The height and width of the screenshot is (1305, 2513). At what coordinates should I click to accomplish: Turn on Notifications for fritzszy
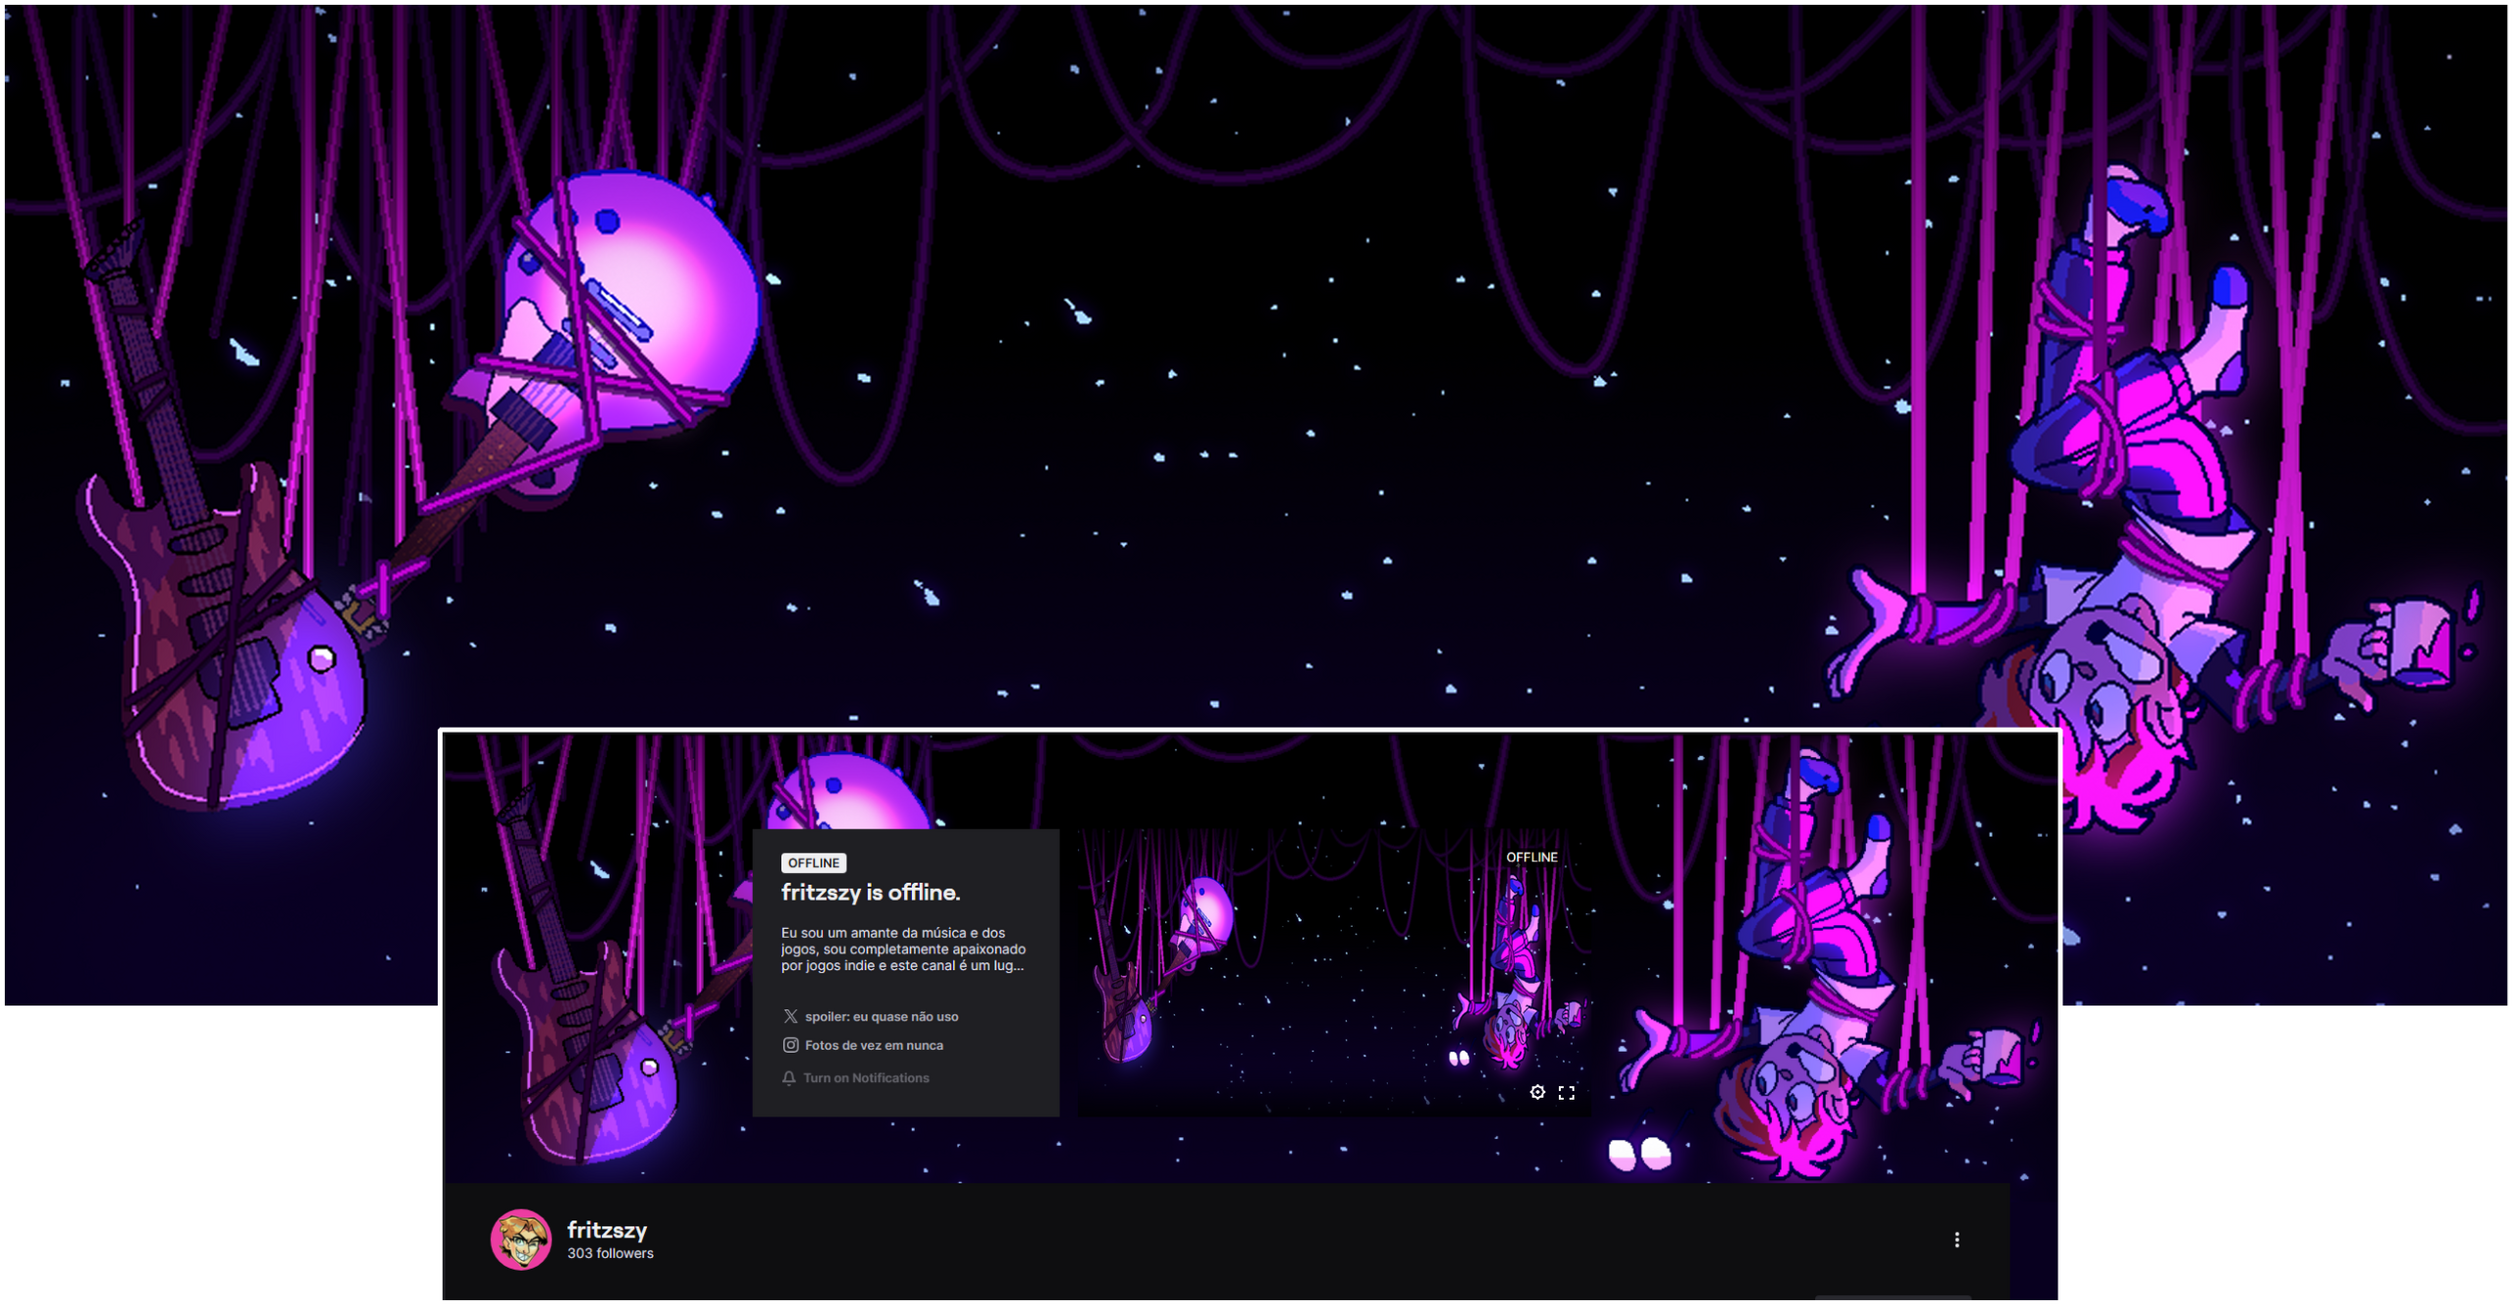click(x=866, y=1078)
